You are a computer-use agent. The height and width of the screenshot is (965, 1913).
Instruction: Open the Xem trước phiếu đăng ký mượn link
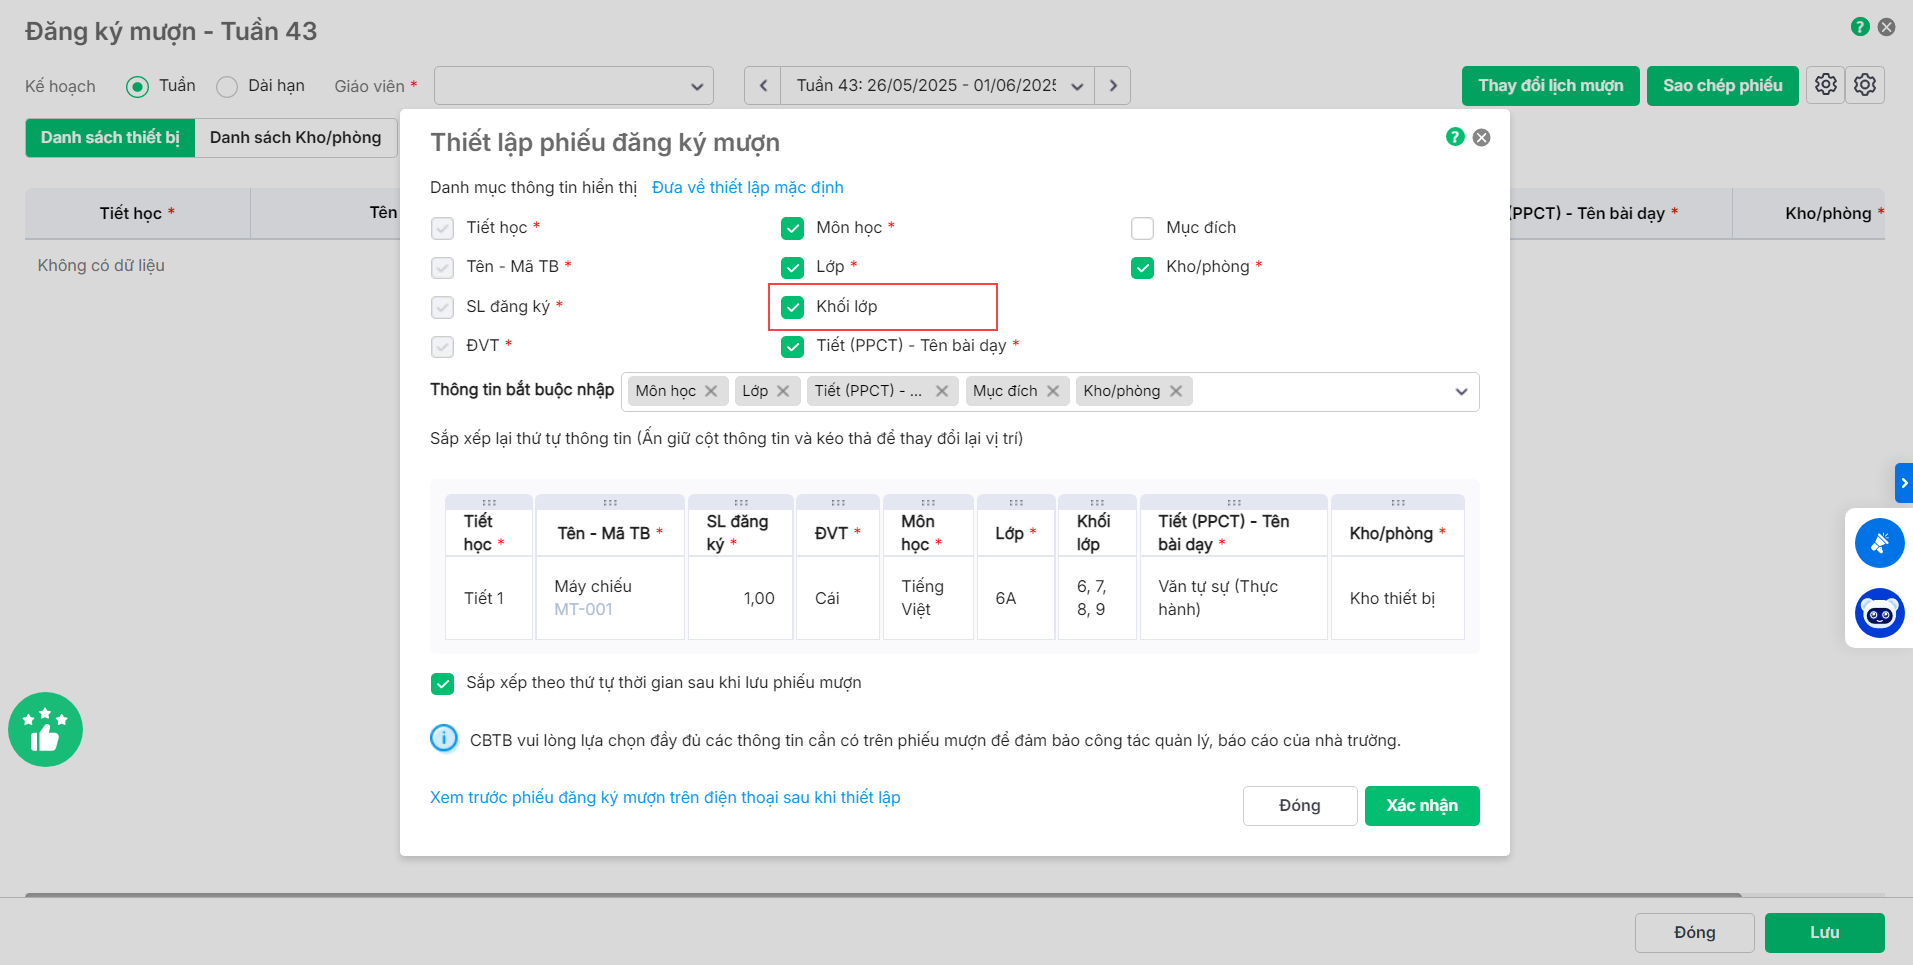point(665,798)
